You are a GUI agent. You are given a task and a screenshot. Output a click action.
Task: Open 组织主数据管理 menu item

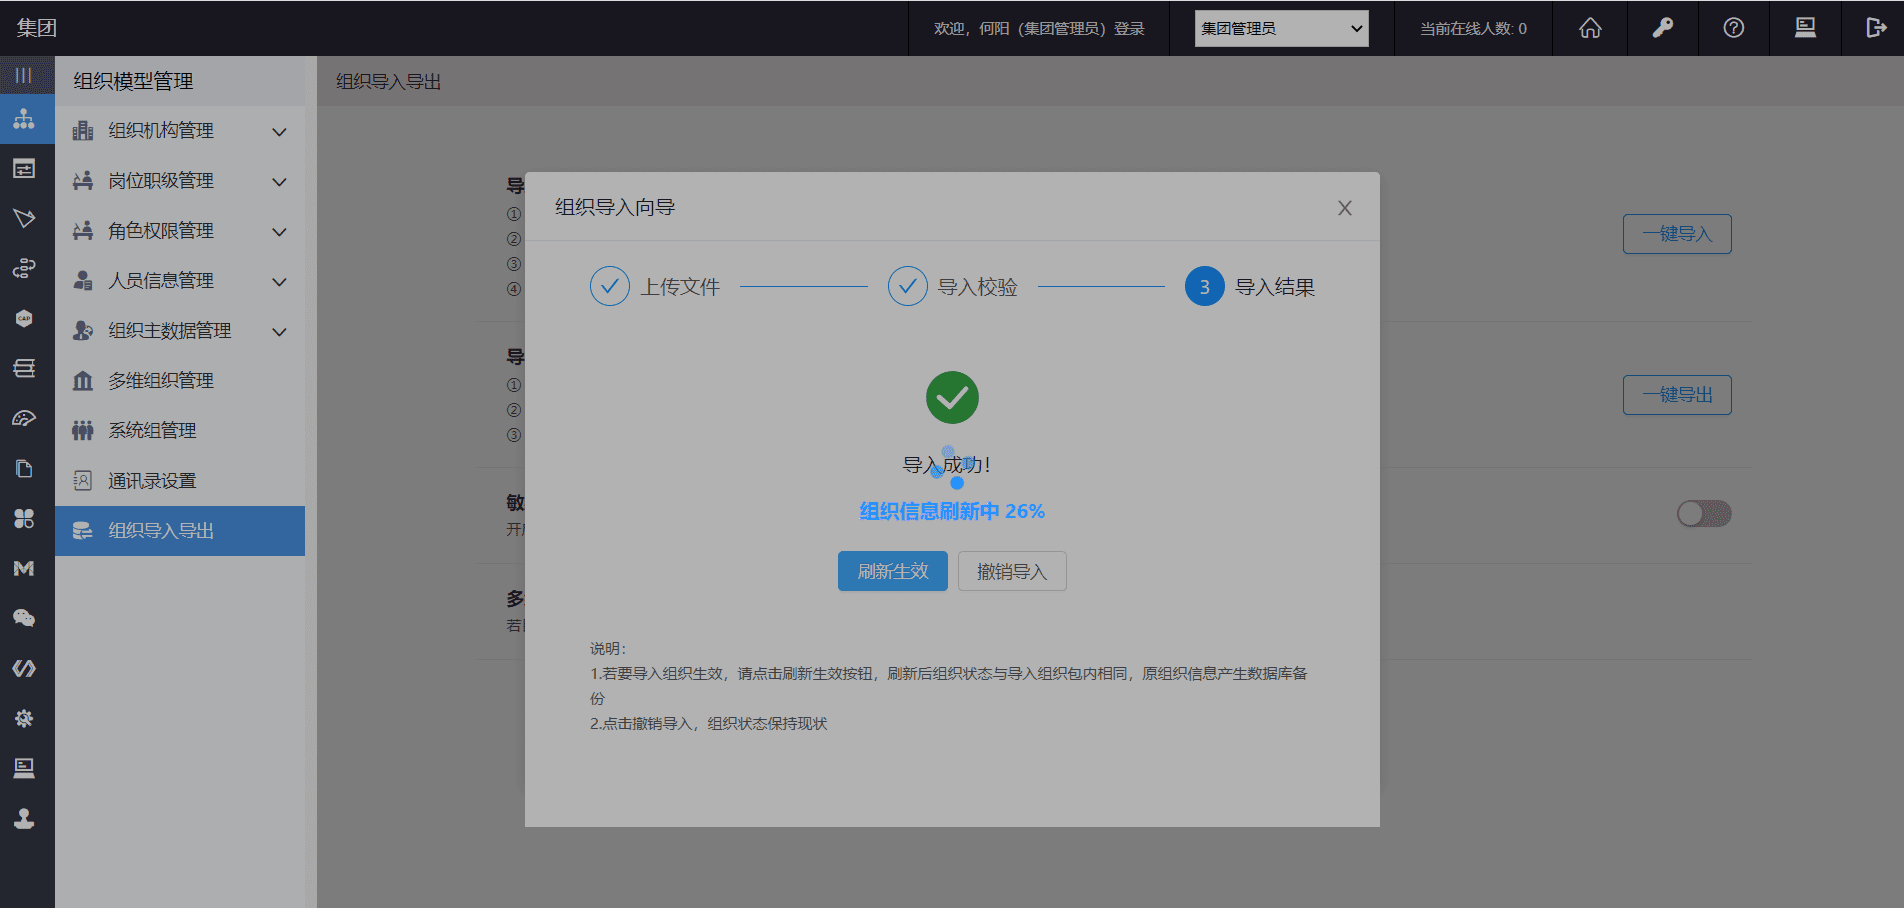click(180, 331)
